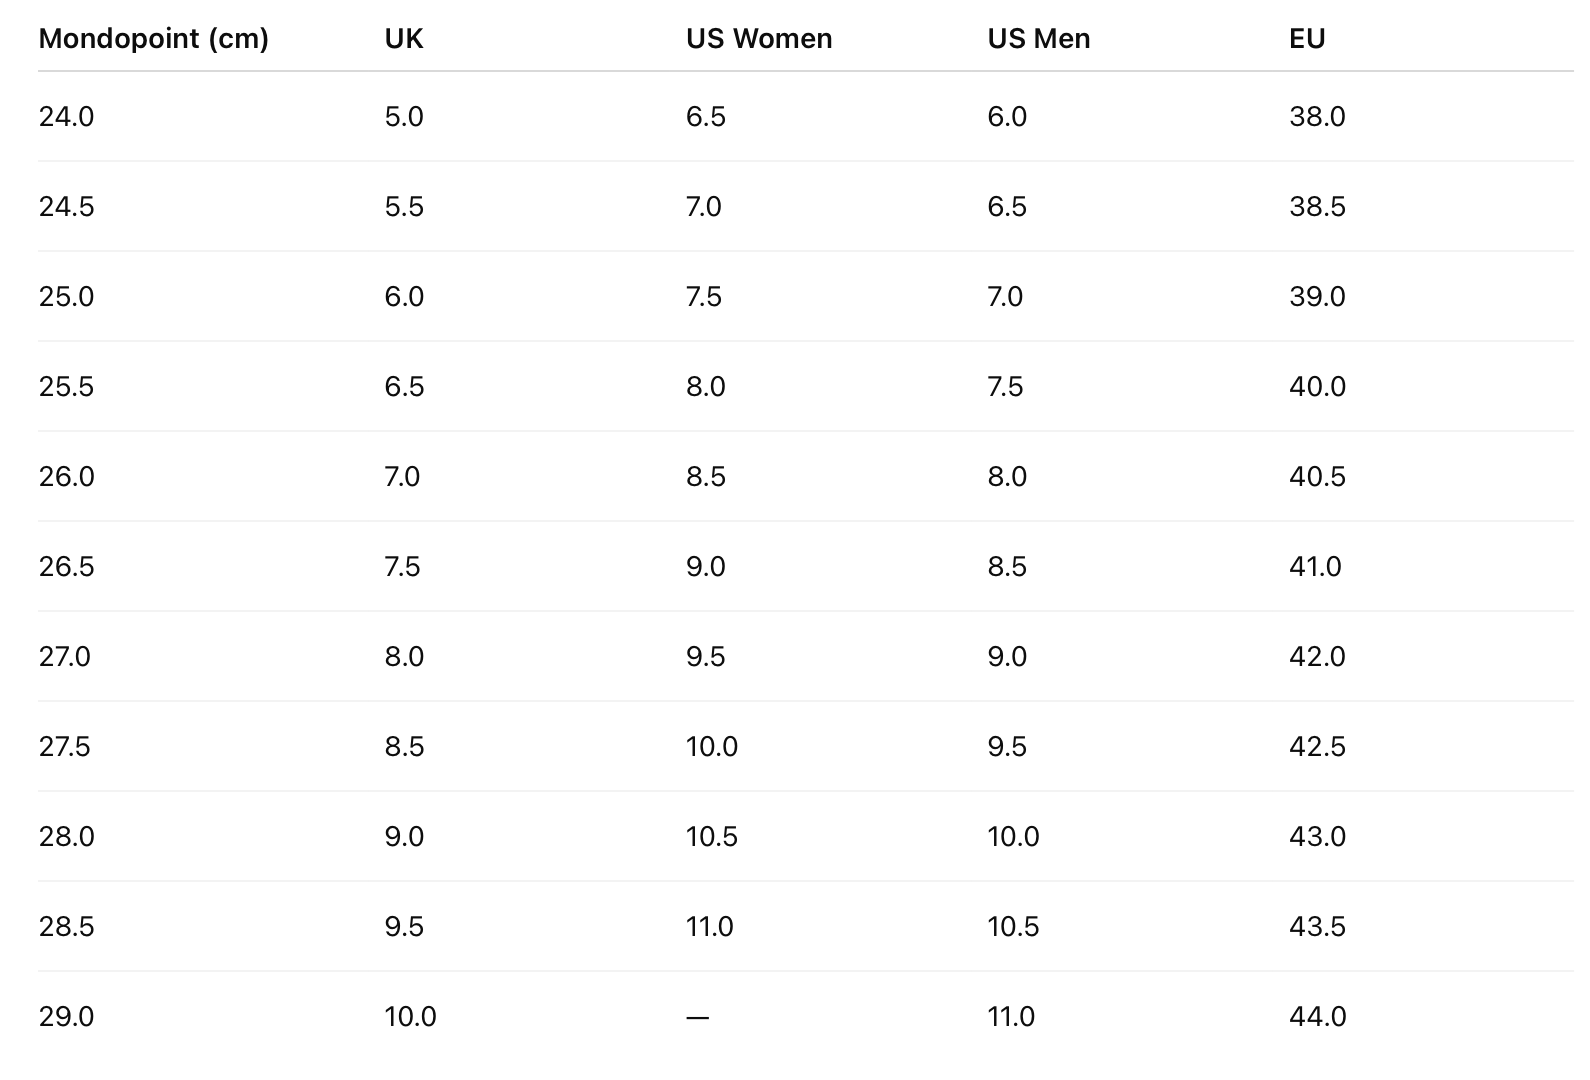Click the EU 42.0 cell

pos(1317,657)
